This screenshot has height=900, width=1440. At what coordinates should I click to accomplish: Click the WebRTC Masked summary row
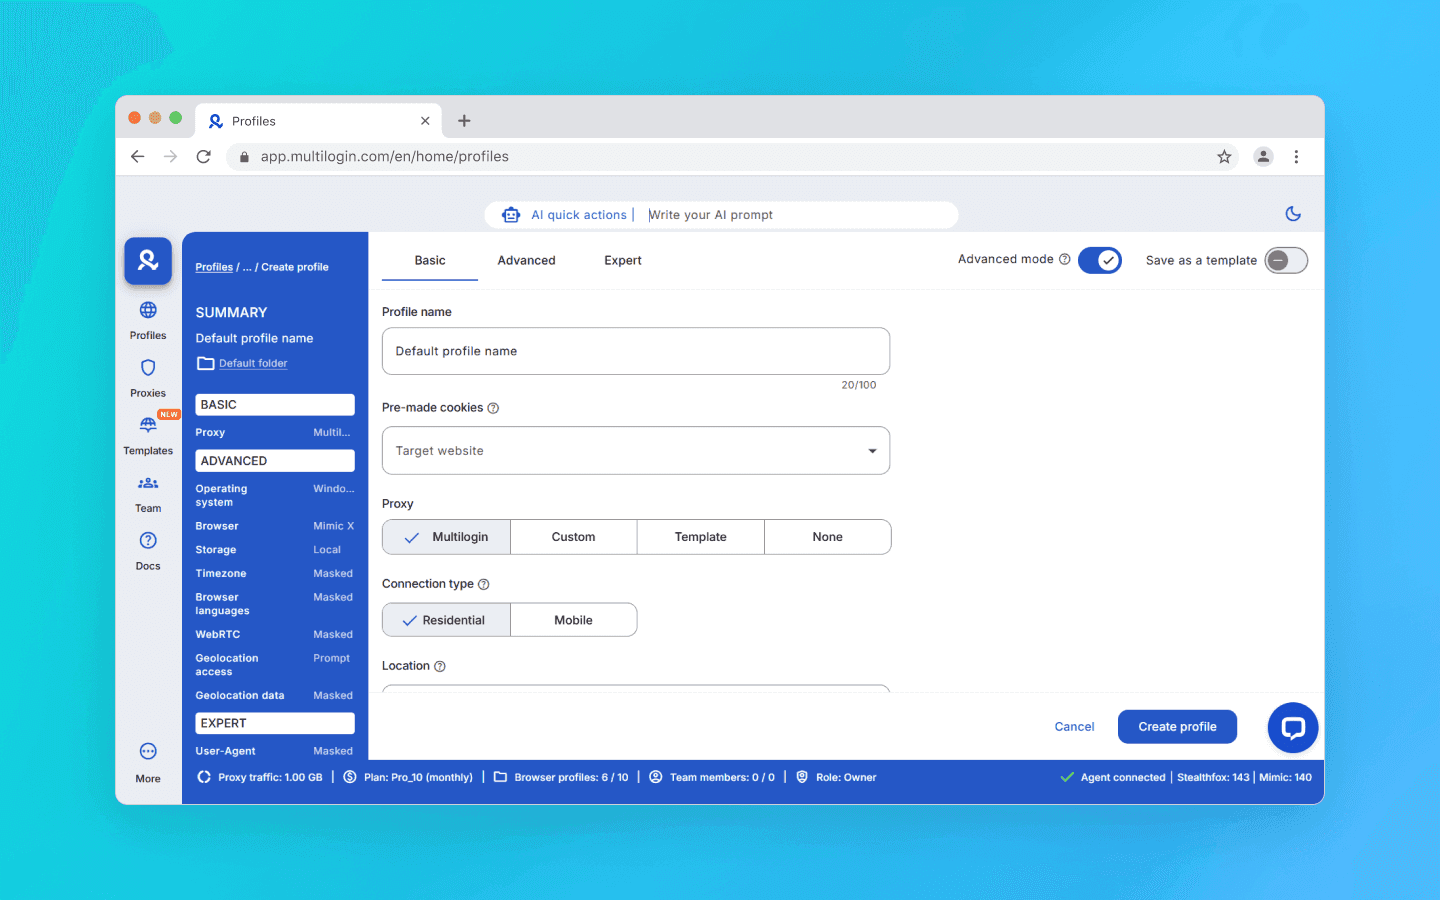[x=275, y=635]
